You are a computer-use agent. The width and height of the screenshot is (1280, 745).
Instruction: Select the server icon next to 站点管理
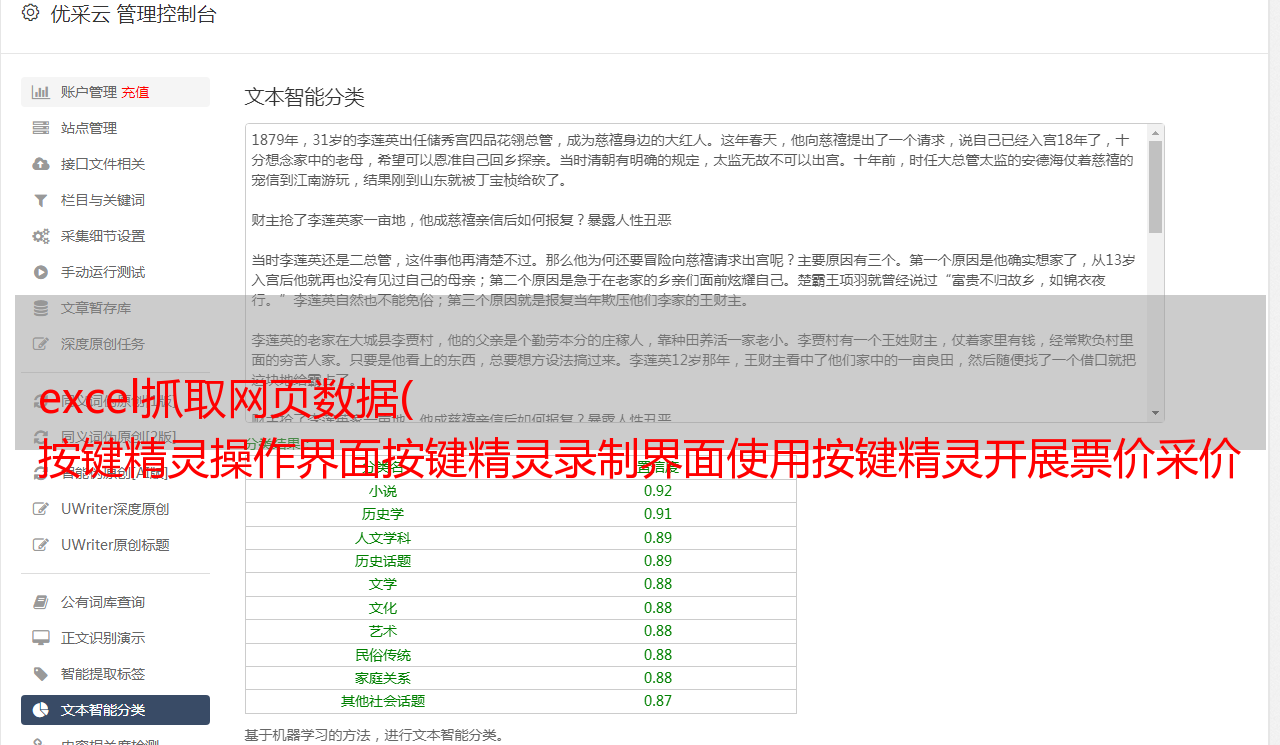[x=41, y=128]
